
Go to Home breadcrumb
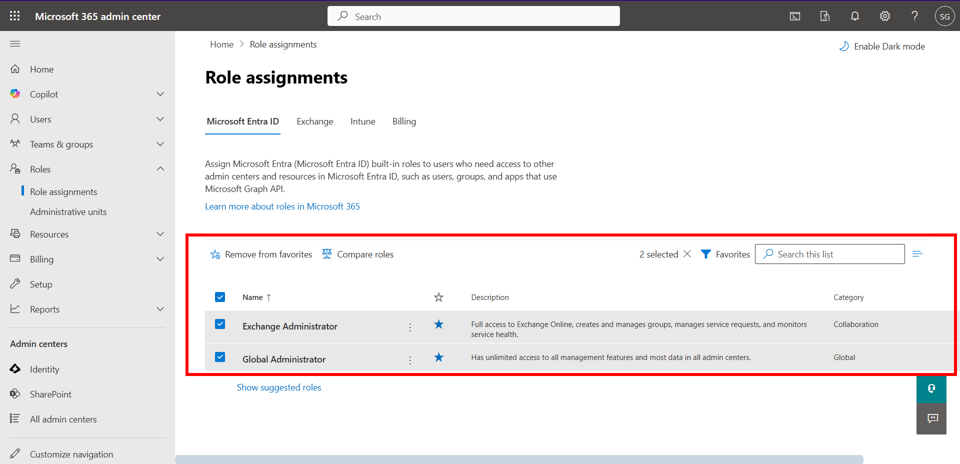tap(222, 45)
